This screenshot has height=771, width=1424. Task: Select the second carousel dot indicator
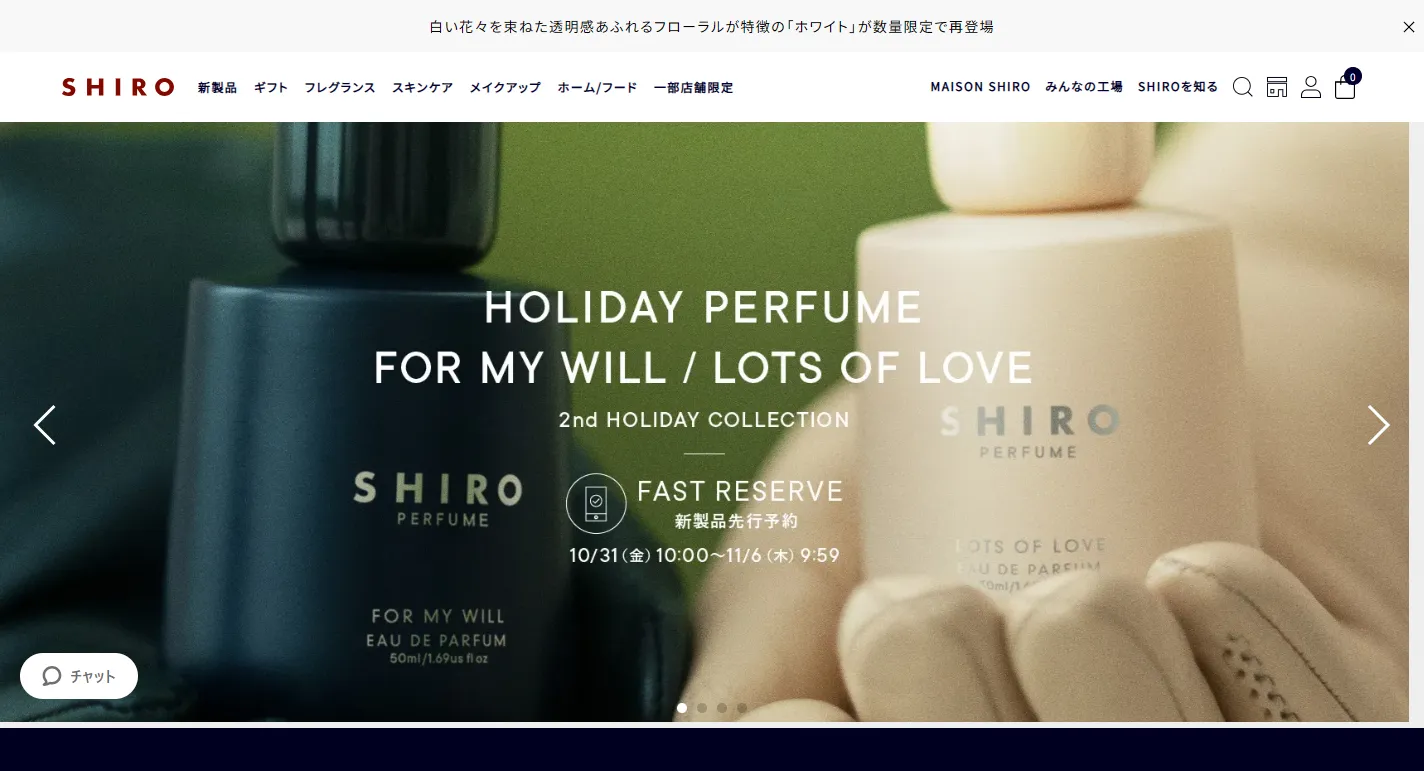click(x=702, y=708)
